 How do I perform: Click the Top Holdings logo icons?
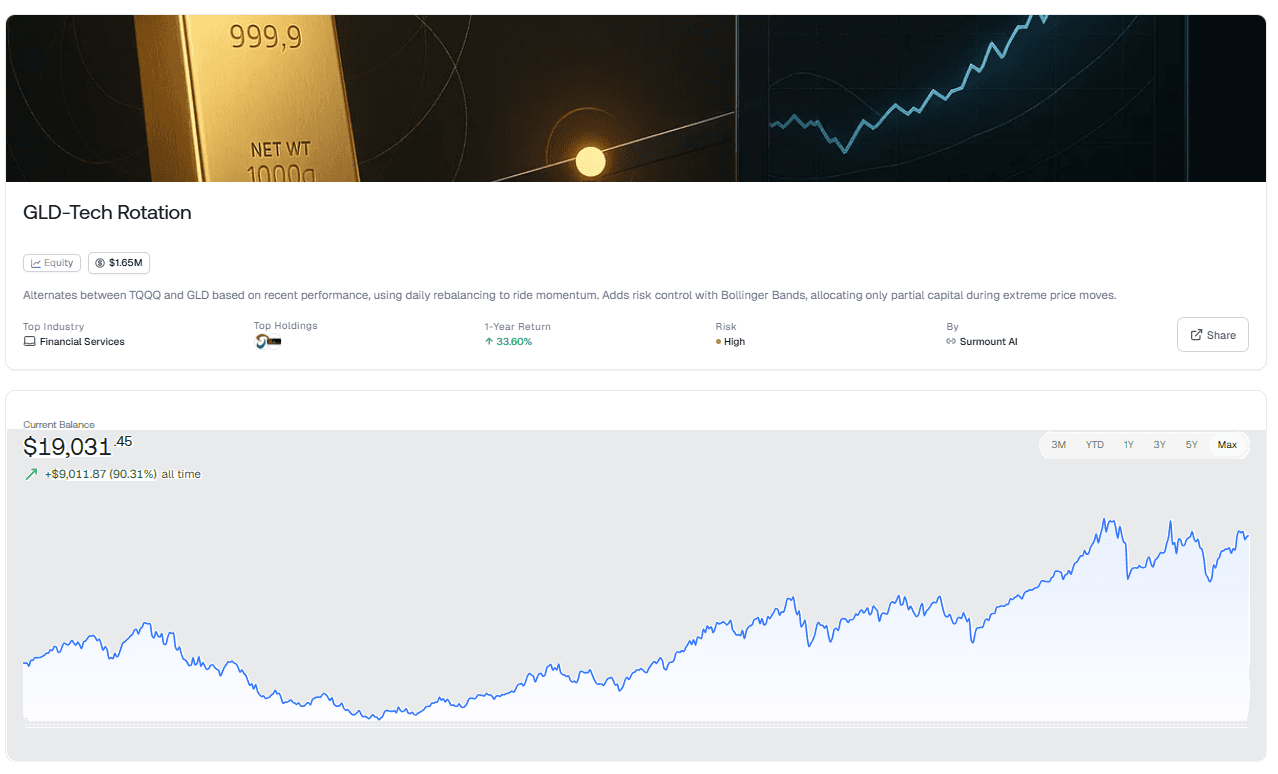tap(268, 341)
